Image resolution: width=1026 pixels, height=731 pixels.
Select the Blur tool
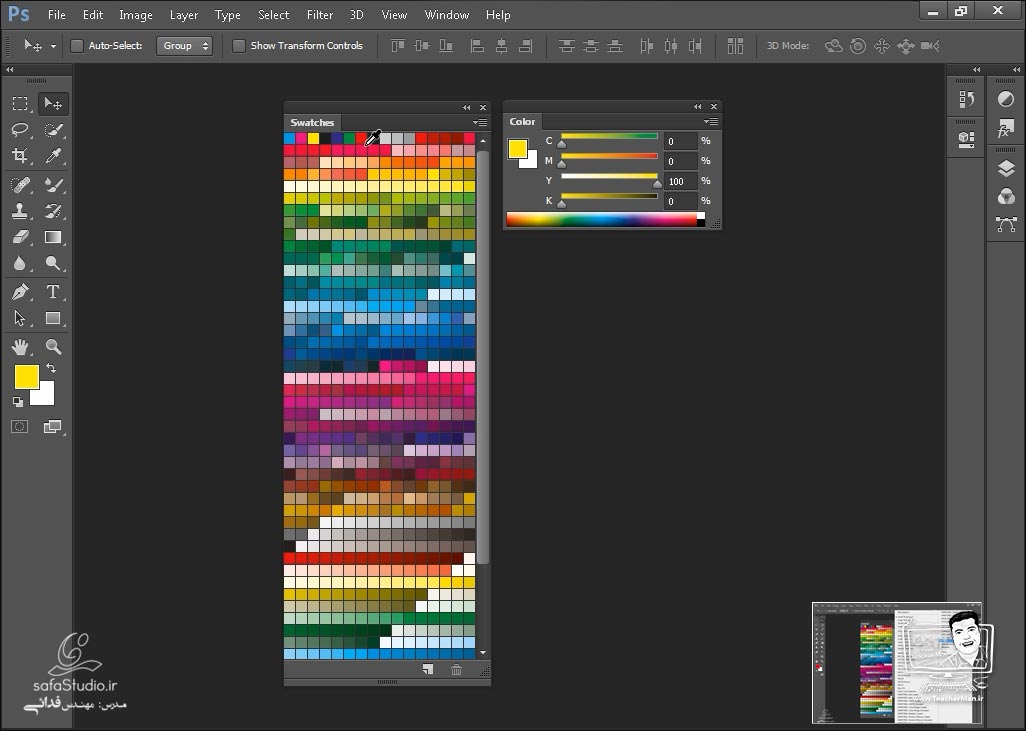tap(20, 263)
